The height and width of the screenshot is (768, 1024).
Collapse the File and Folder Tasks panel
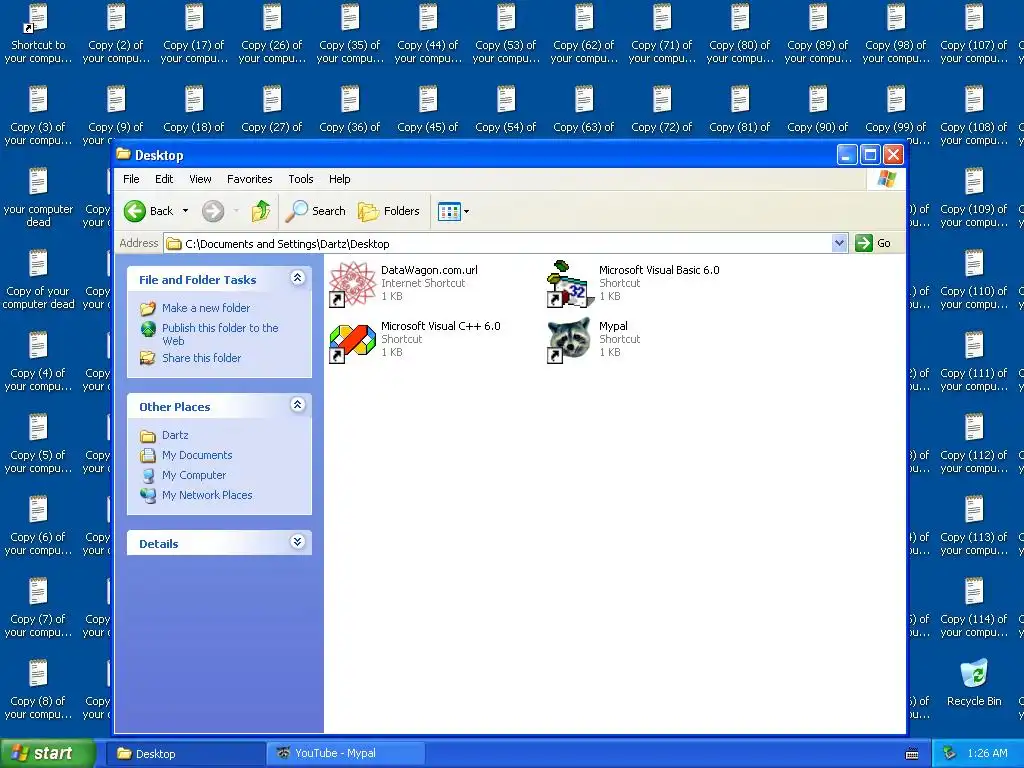(297, 278)
